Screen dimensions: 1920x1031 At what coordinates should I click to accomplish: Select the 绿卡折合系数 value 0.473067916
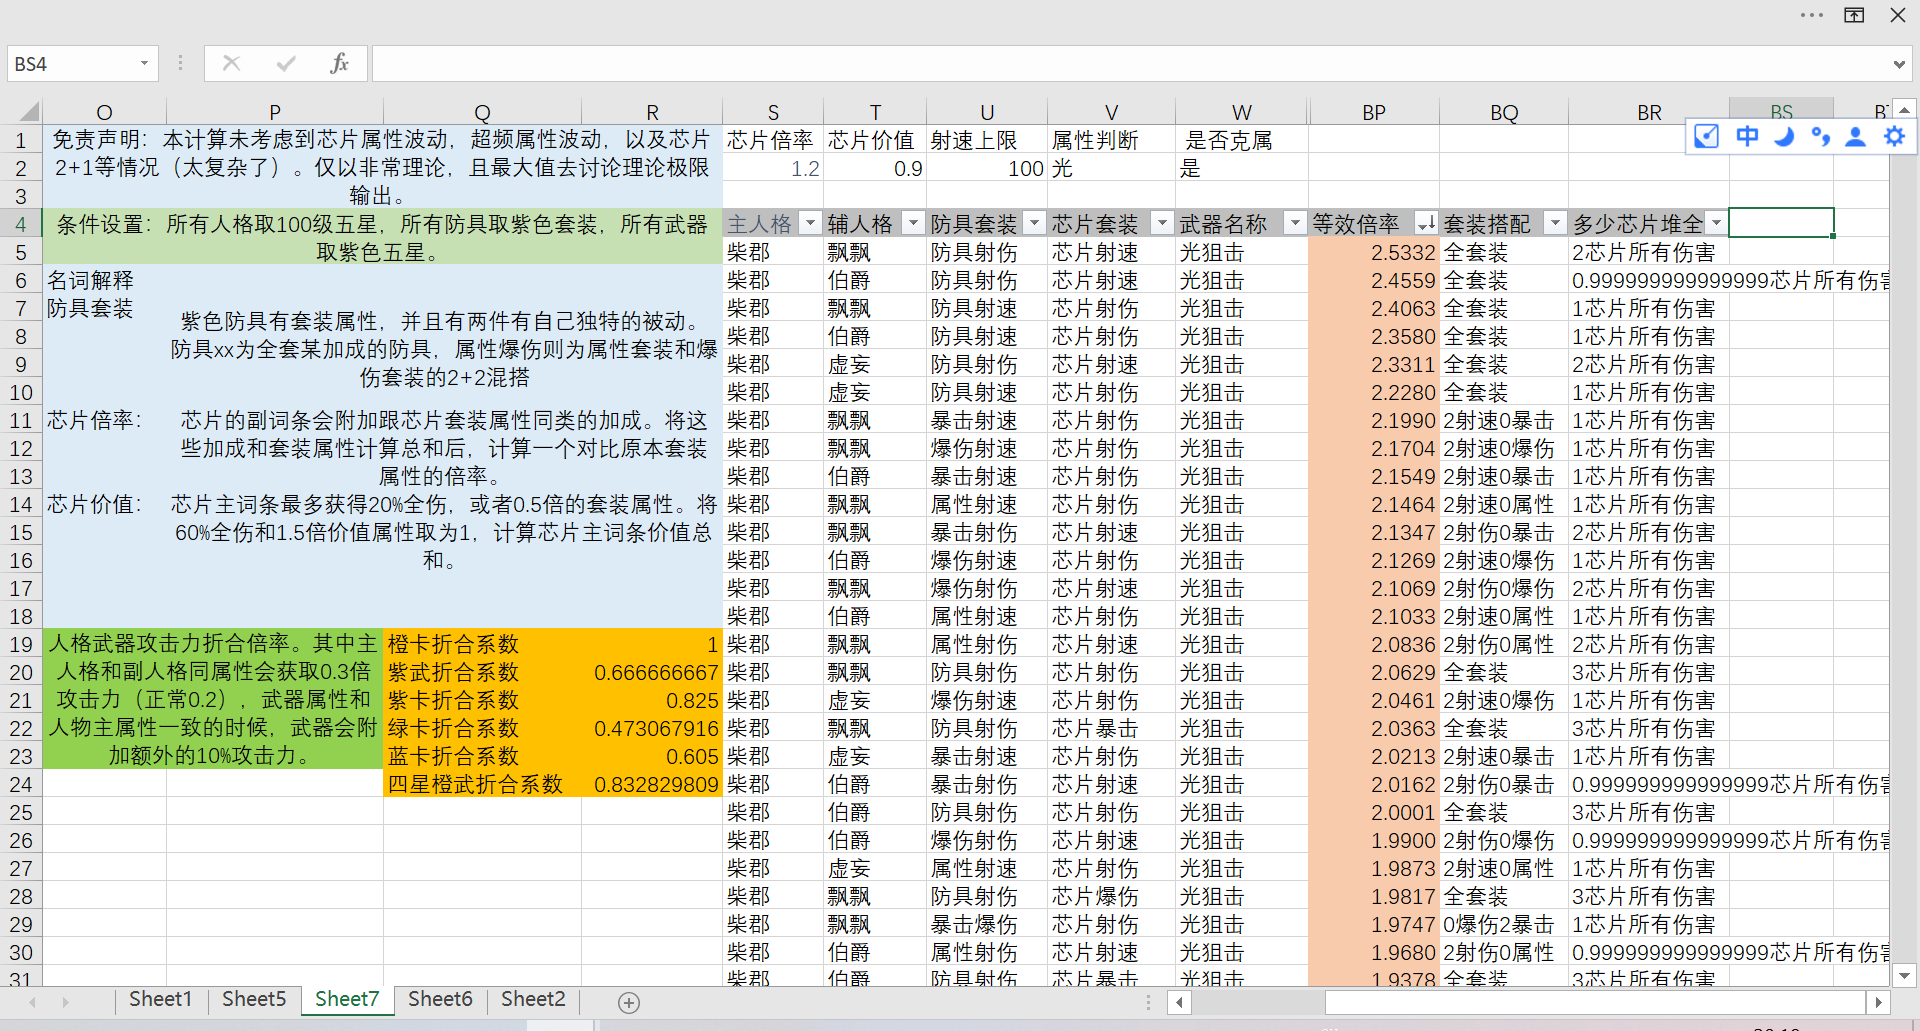pos(652,728)
